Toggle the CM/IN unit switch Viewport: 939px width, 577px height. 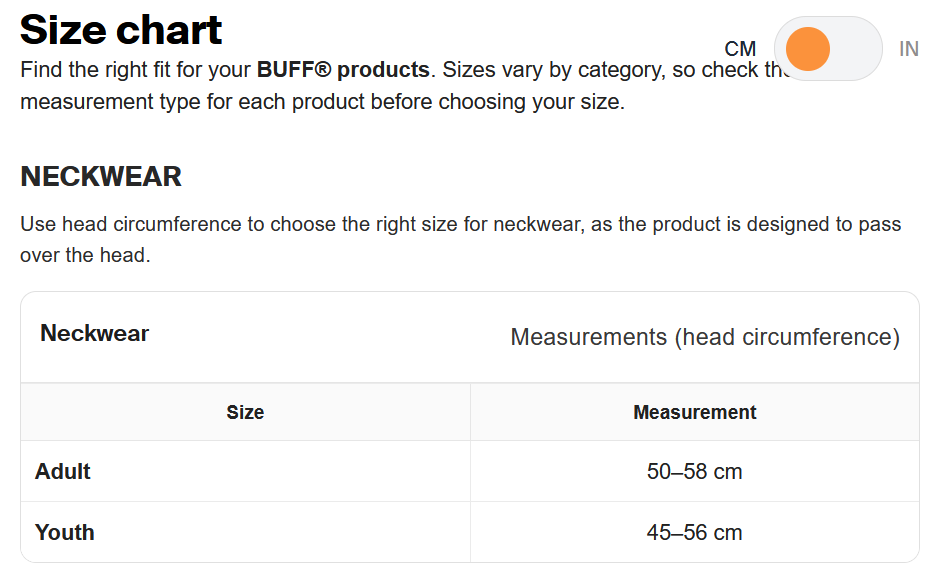pyautogui.click(x=828, y=48)
